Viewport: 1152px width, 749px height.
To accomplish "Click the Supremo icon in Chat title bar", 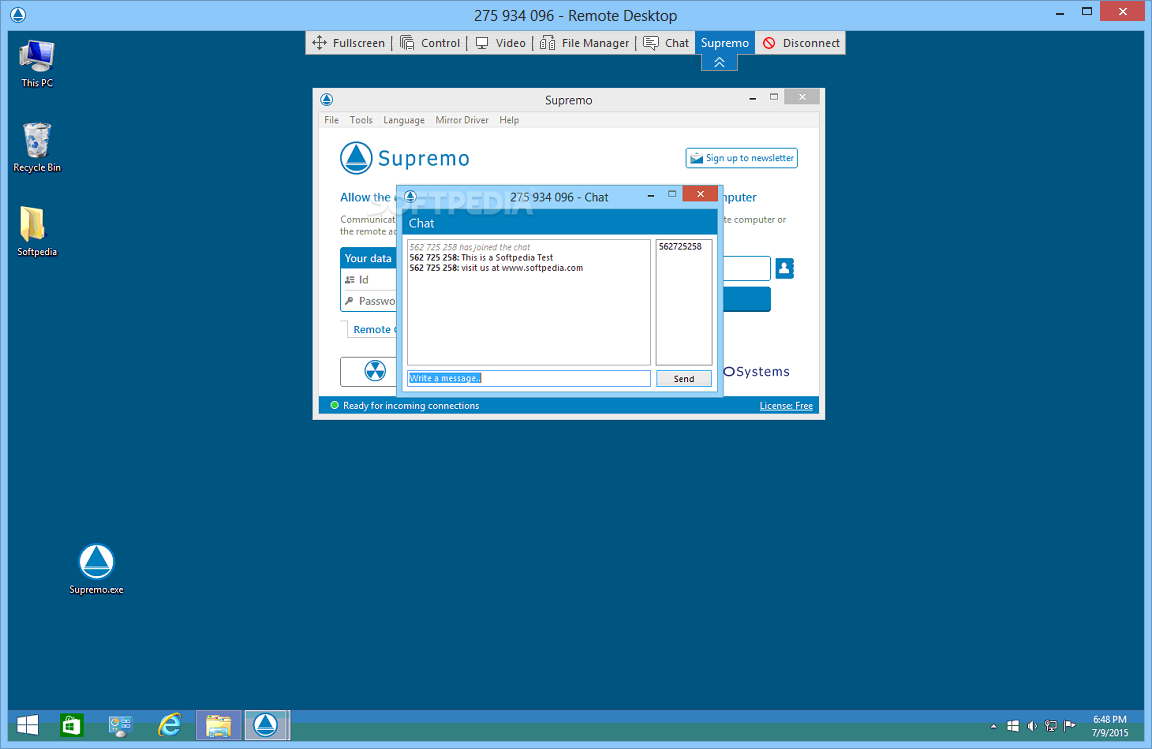I will 411,196.
